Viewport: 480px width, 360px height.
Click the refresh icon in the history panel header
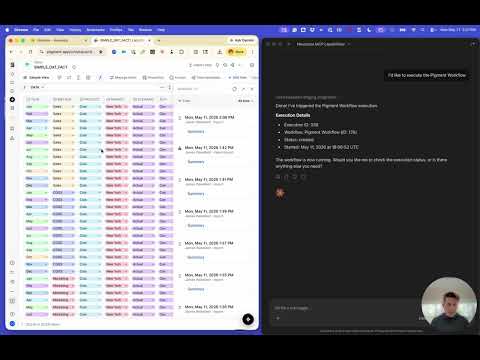pos(235,89)
